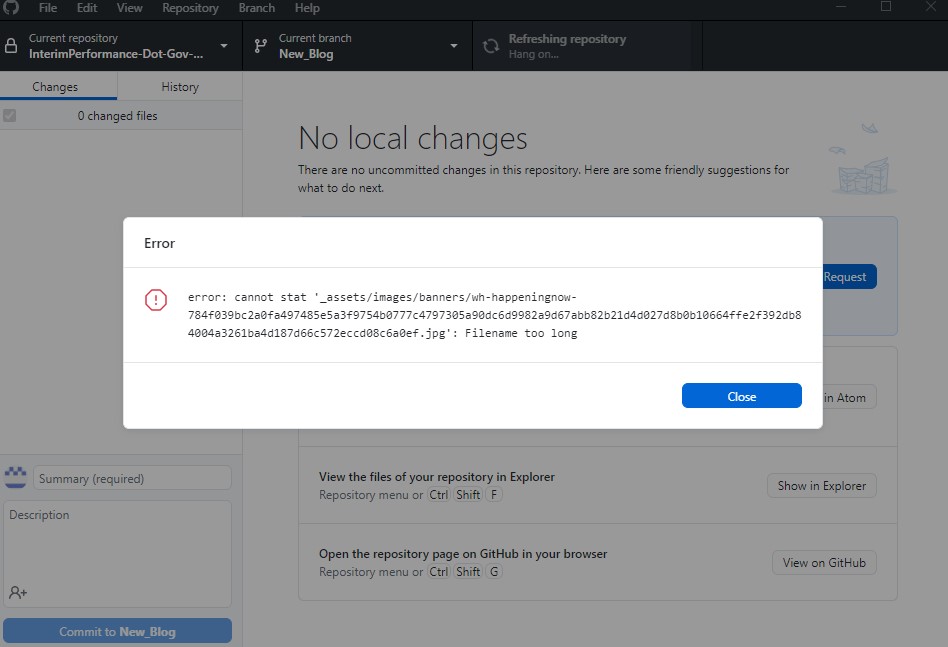Open the Help menu

point(307,8)
